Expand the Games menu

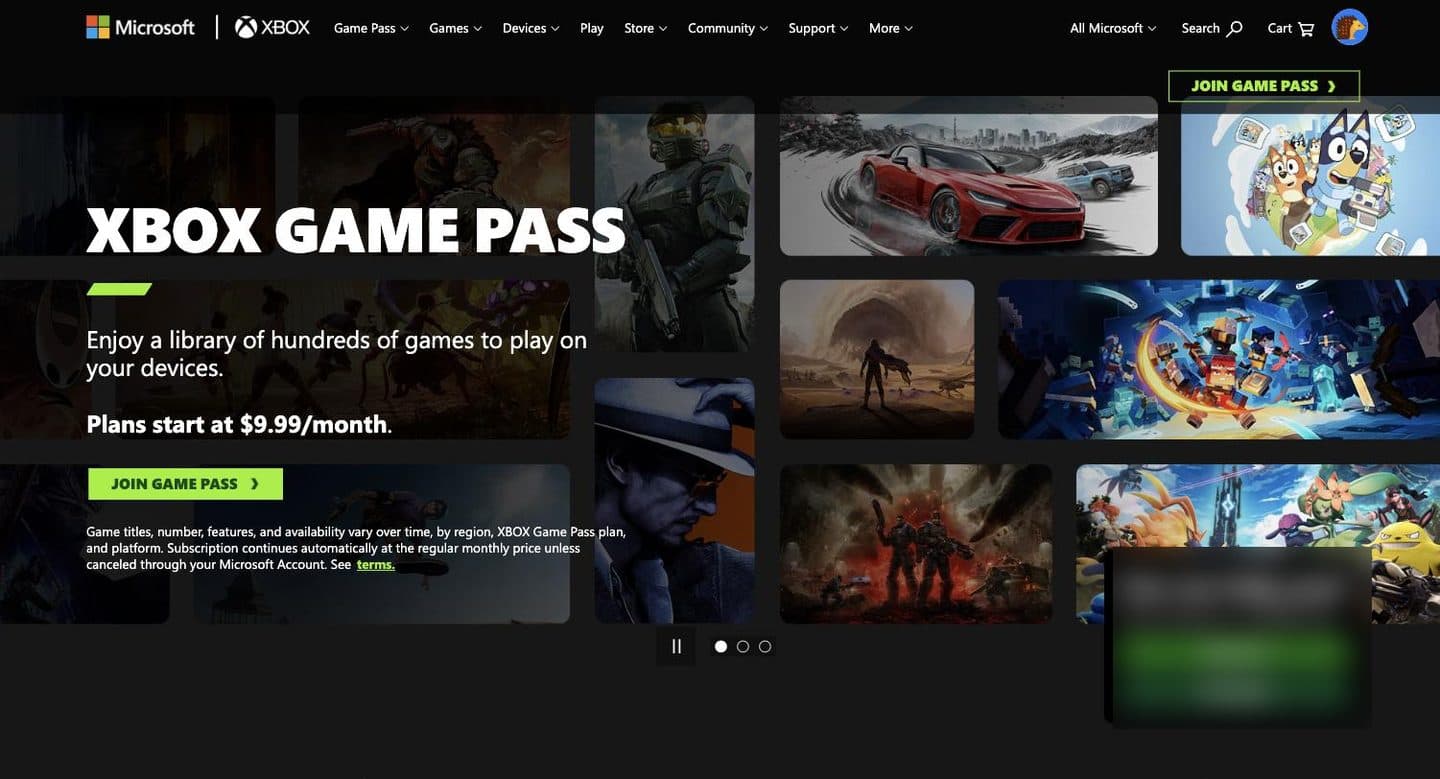coord(455,28)
